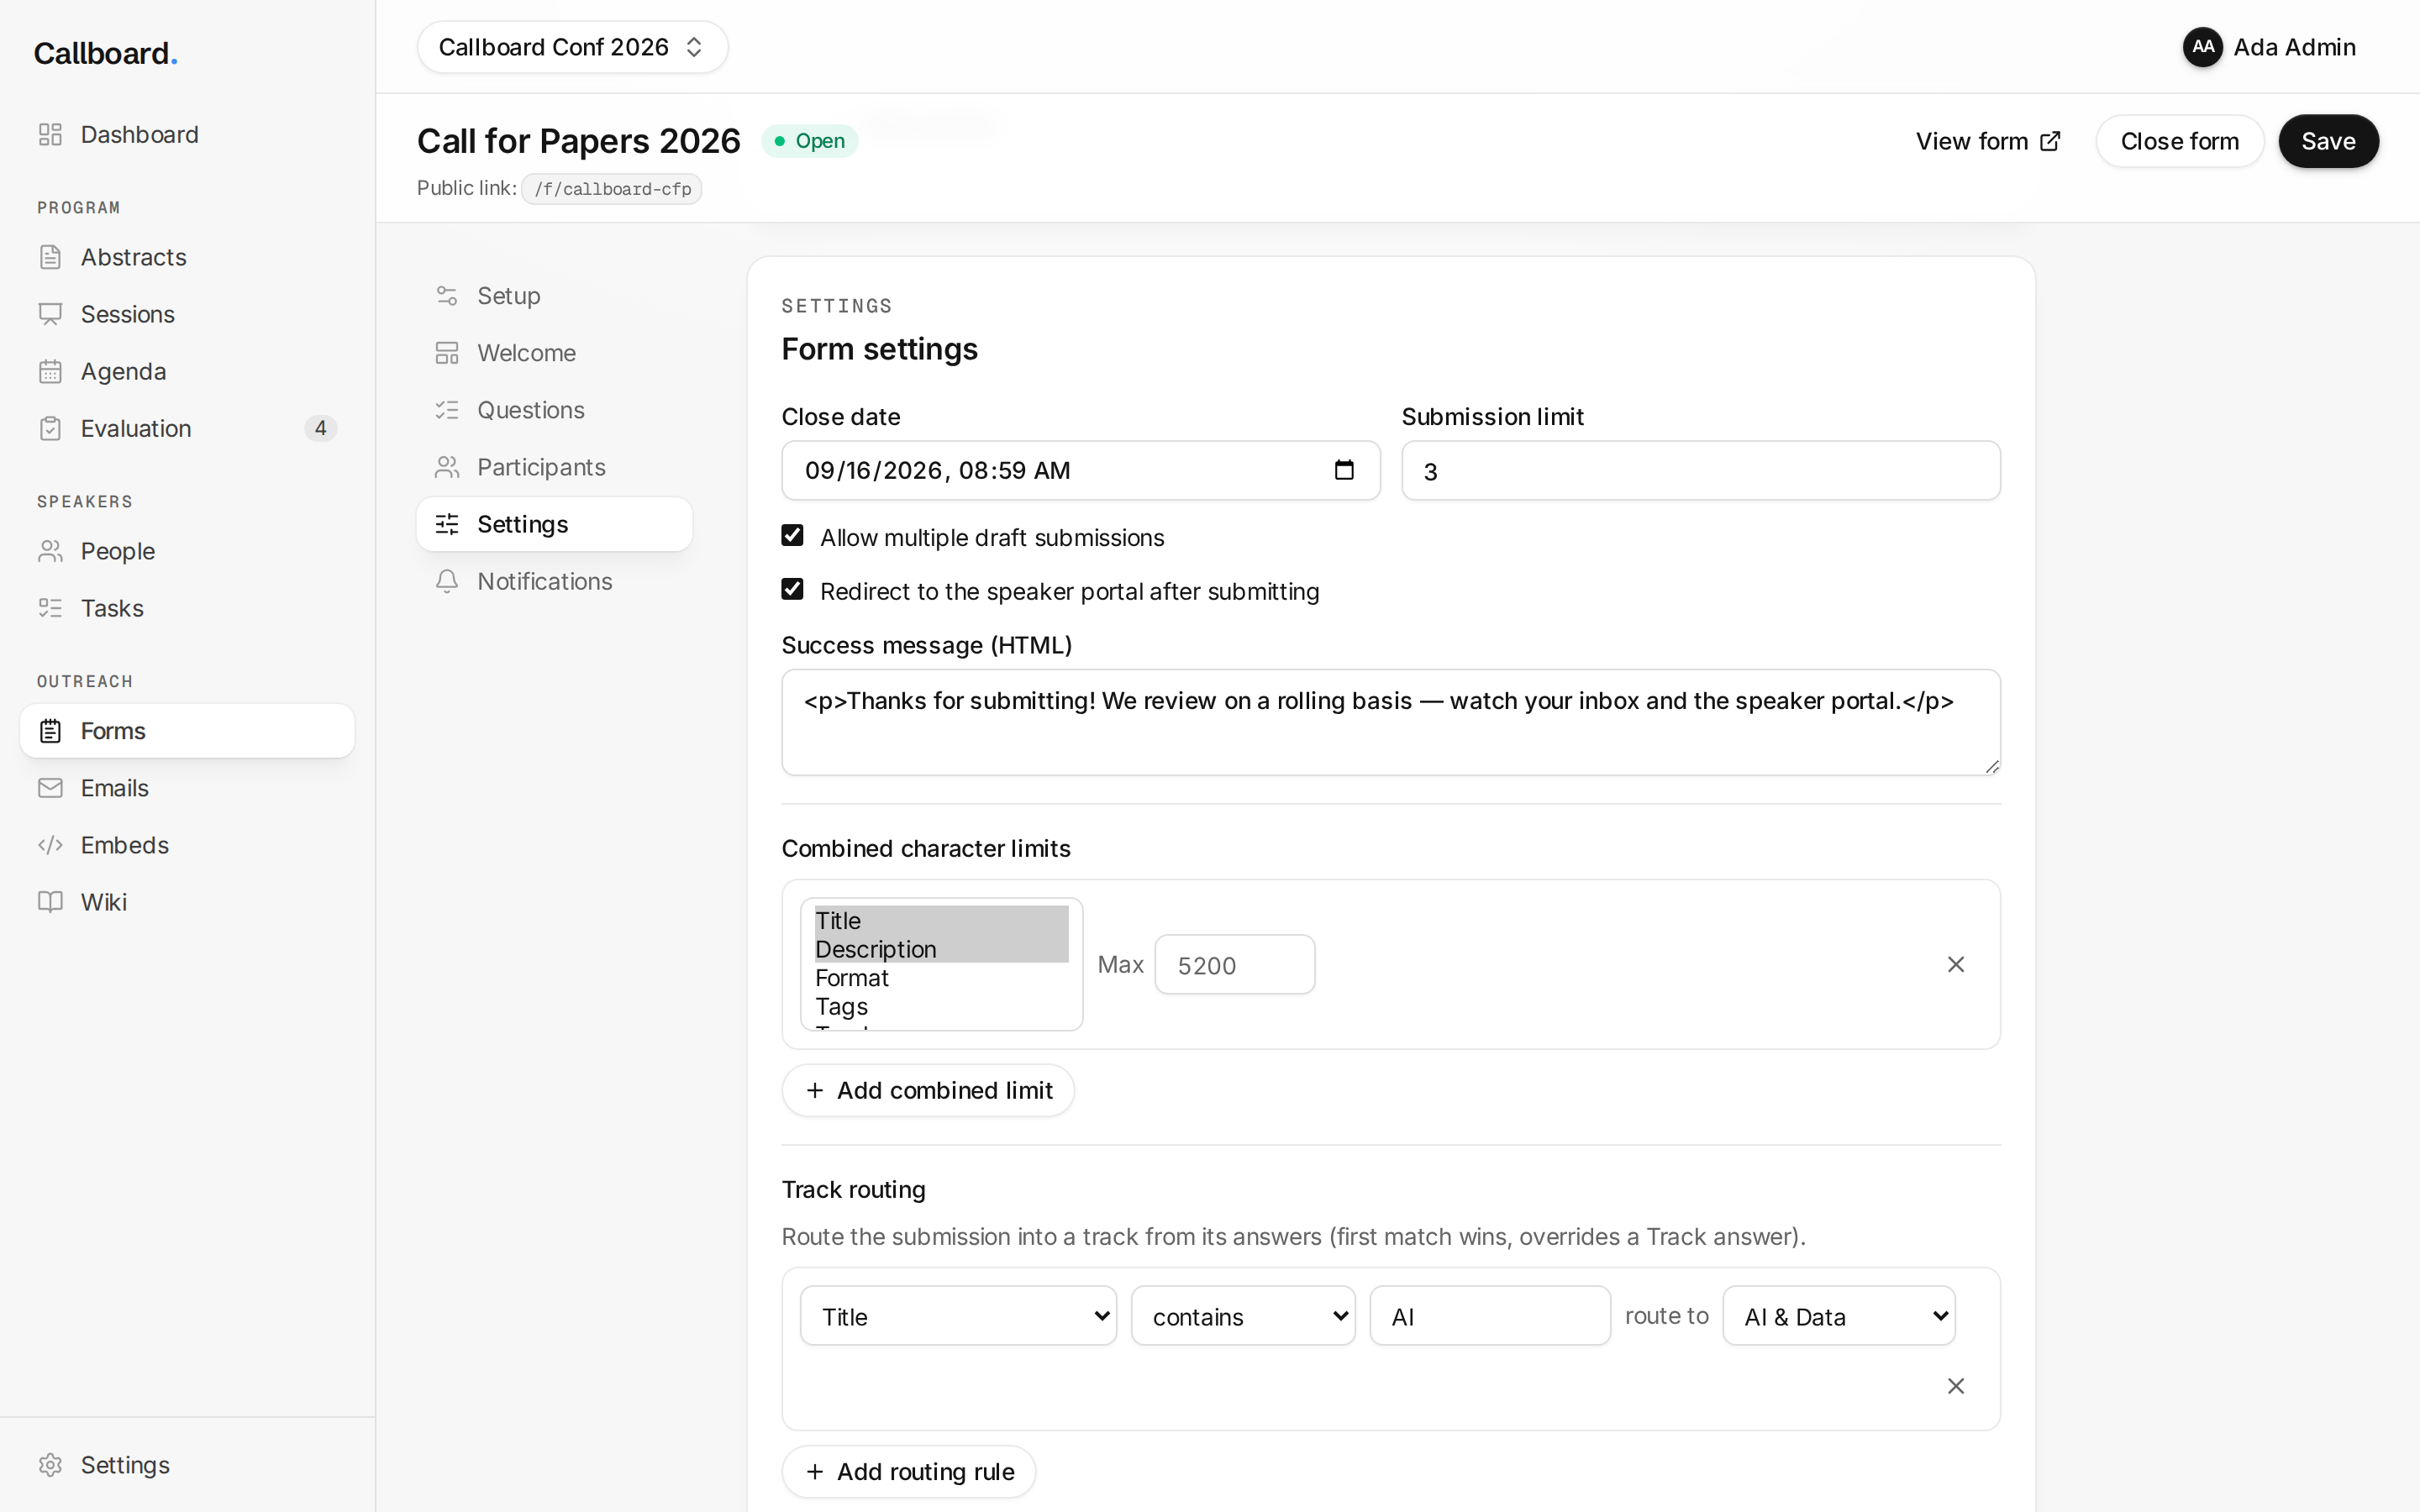Click the Welcome layout icon

447,353
